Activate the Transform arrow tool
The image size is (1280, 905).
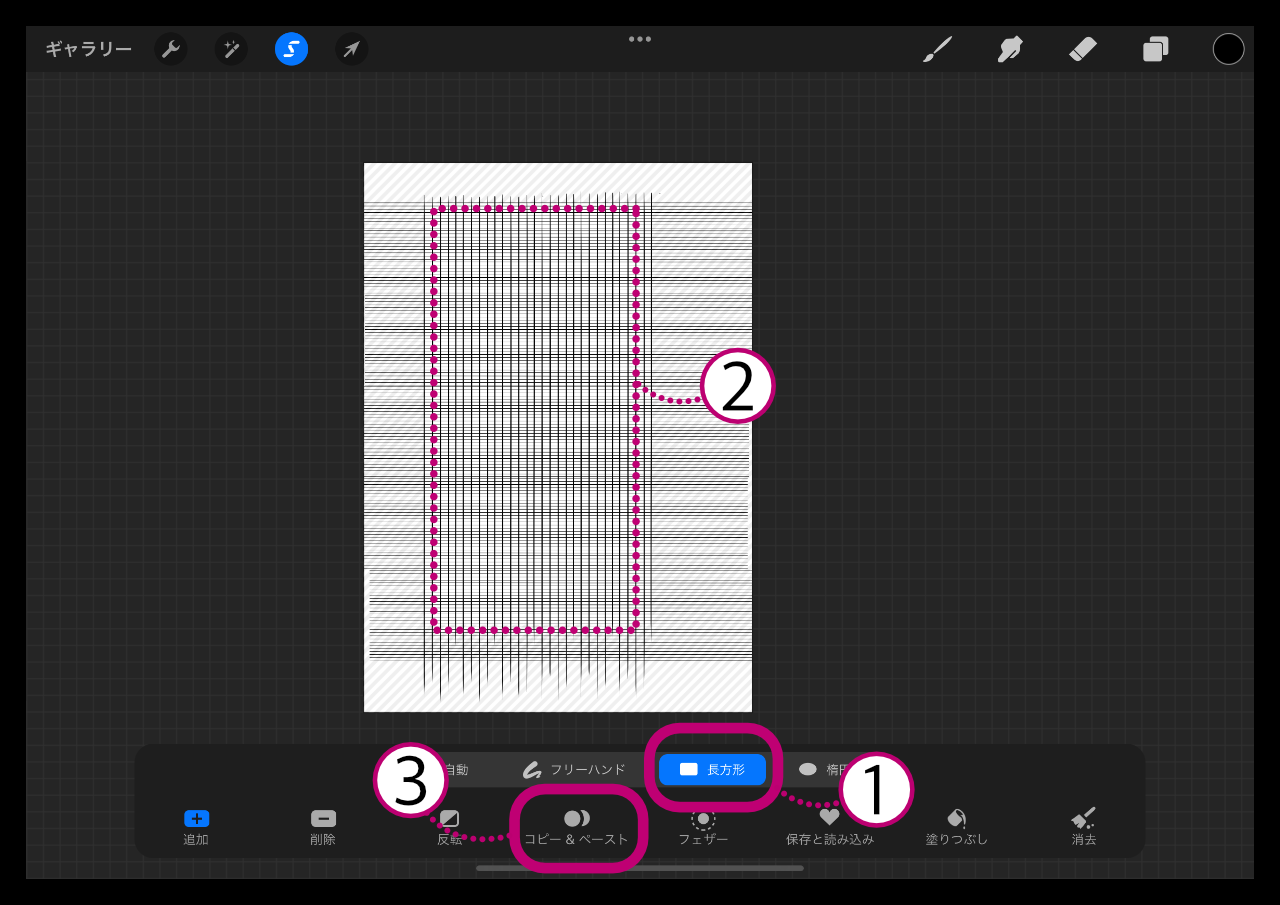(351, 49)
